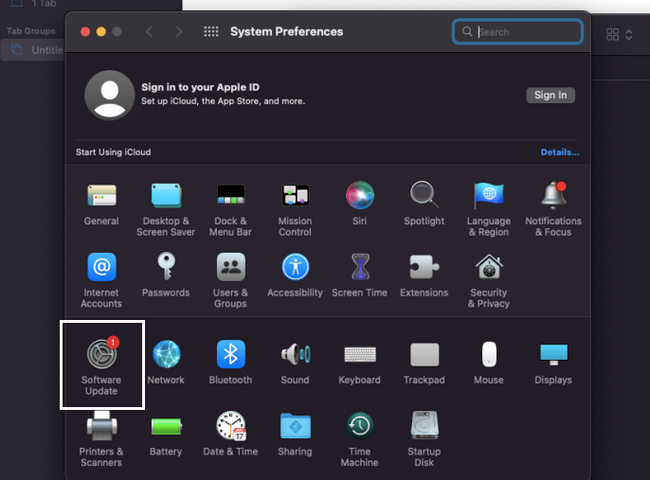Open the Passwords pane

point(166,275)
